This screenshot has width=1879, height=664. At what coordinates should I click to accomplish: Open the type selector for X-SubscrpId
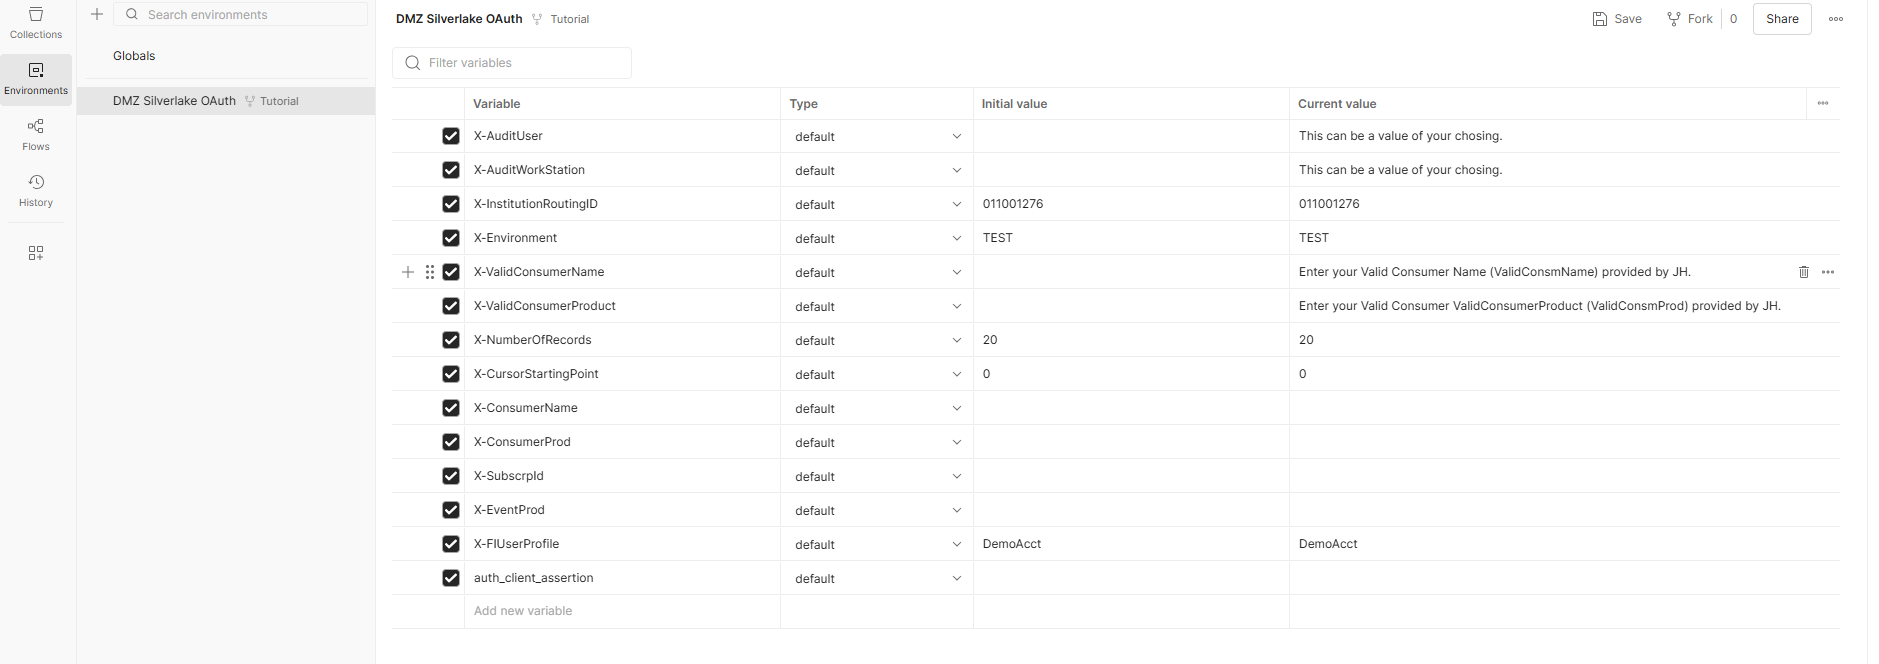click(876, 475)
